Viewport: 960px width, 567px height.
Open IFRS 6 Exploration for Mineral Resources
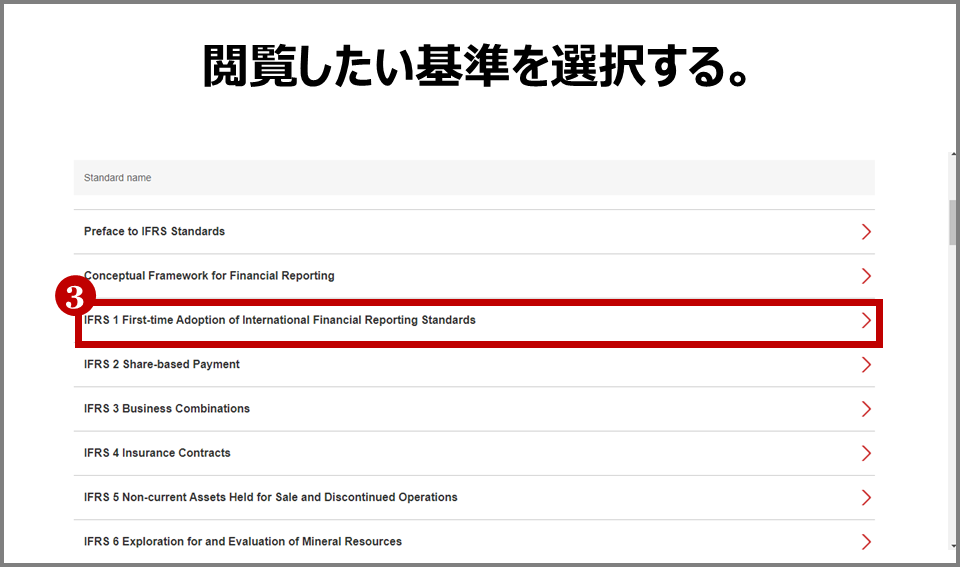(243, 541)
